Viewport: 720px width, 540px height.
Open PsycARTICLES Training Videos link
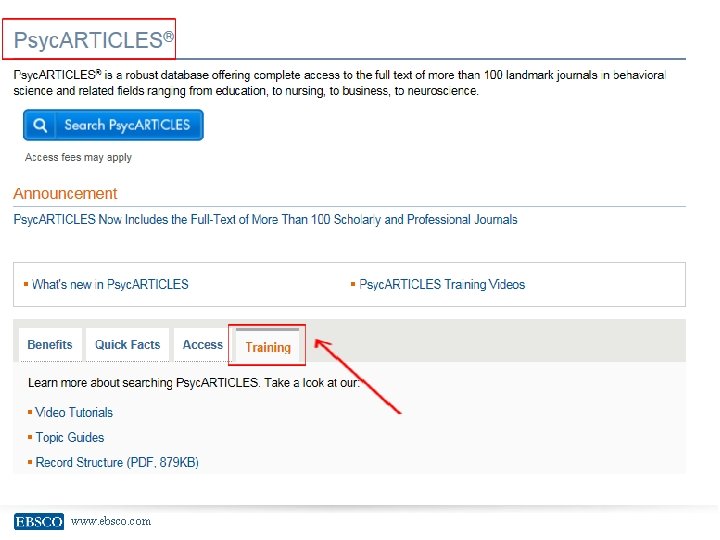point(442,285)
